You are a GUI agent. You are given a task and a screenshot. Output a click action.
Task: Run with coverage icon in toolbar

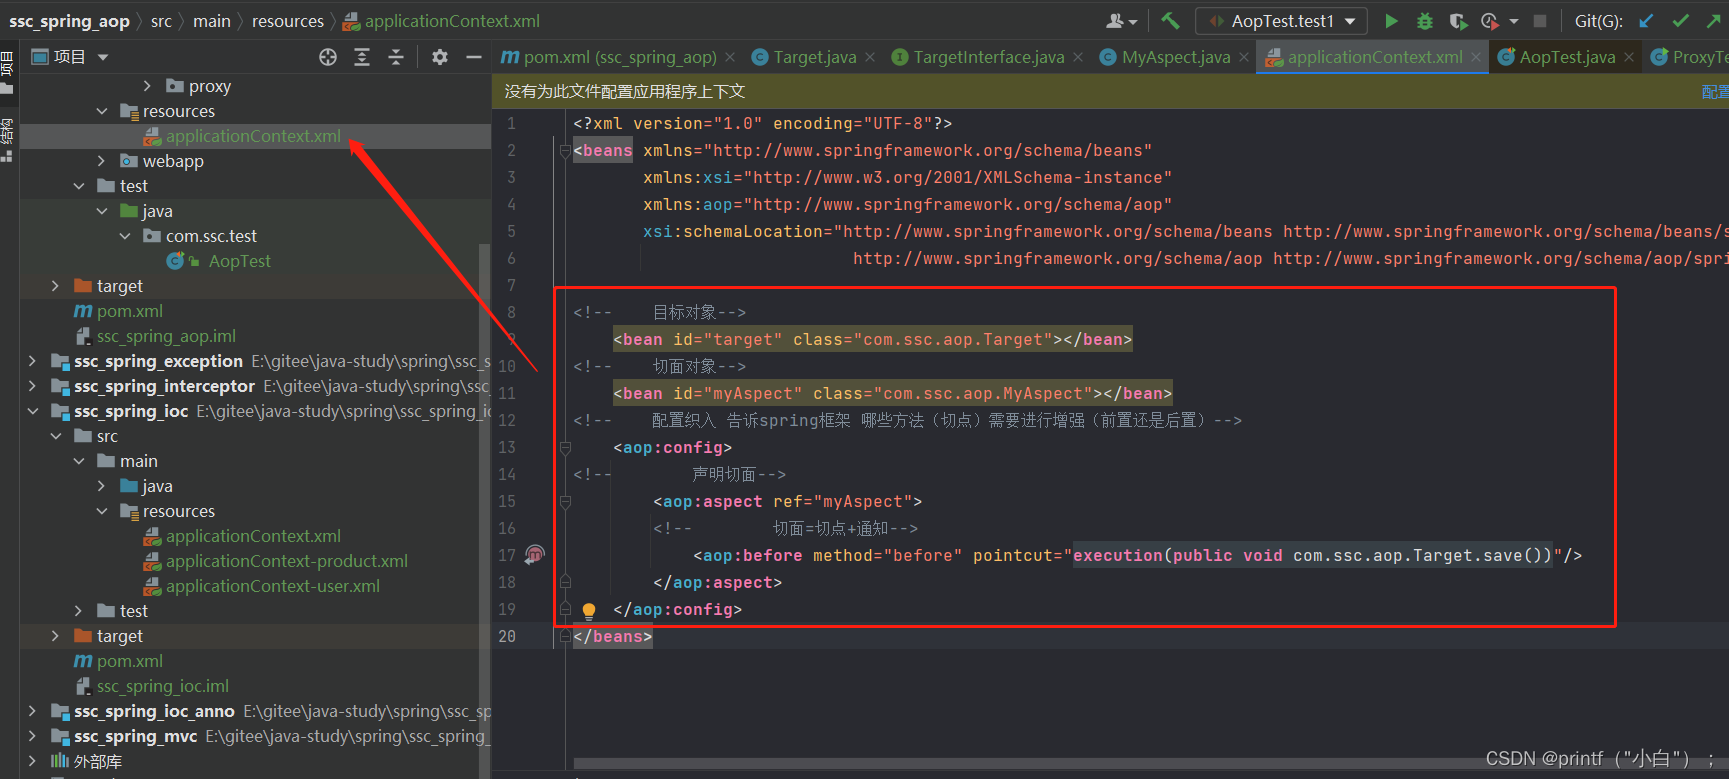(1458, 21)
